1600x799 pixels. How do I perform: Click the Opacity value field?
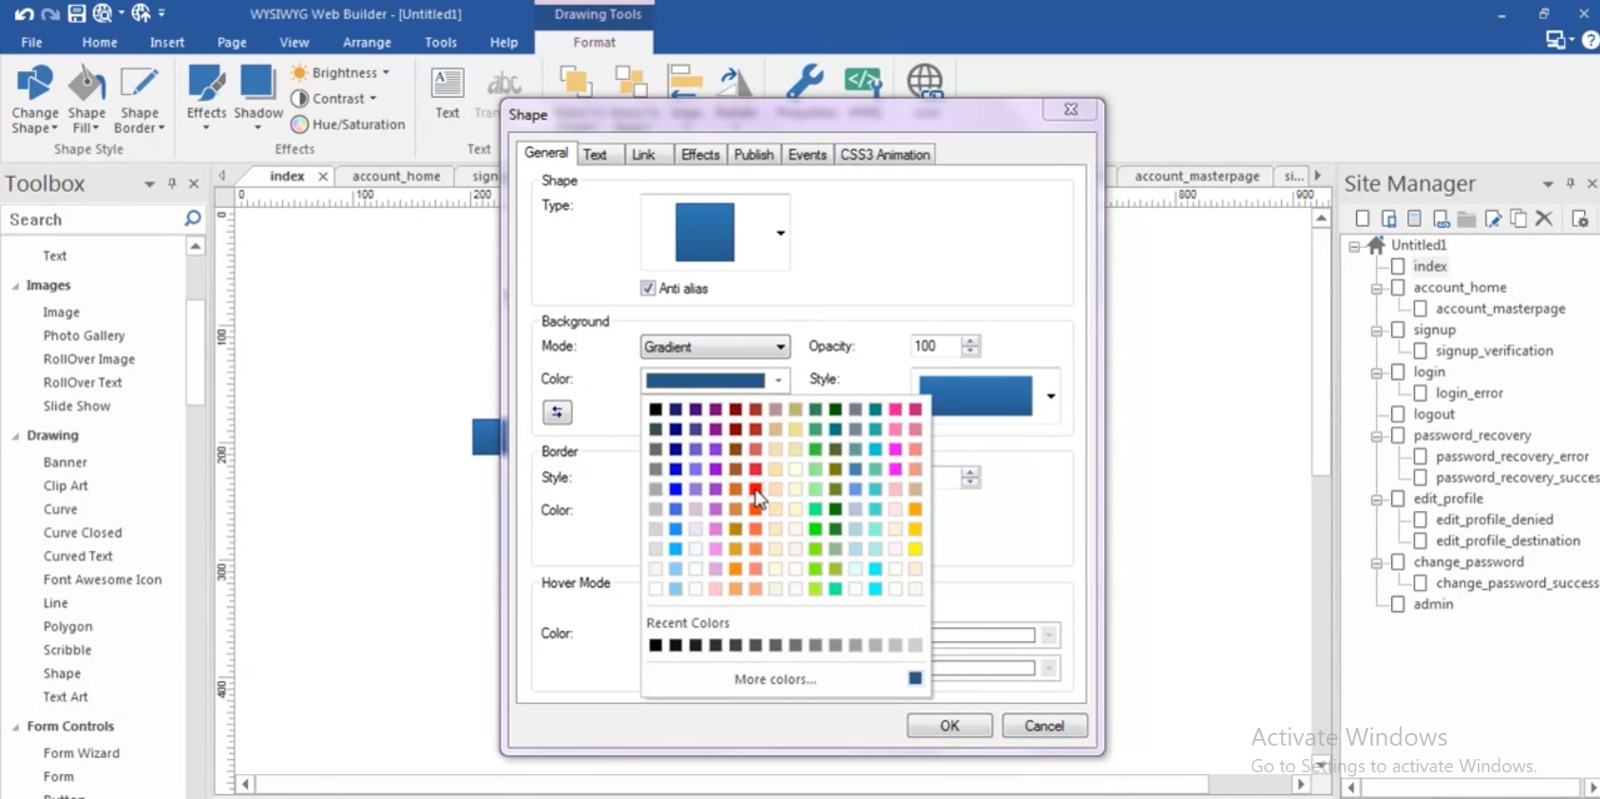(936, 346)
